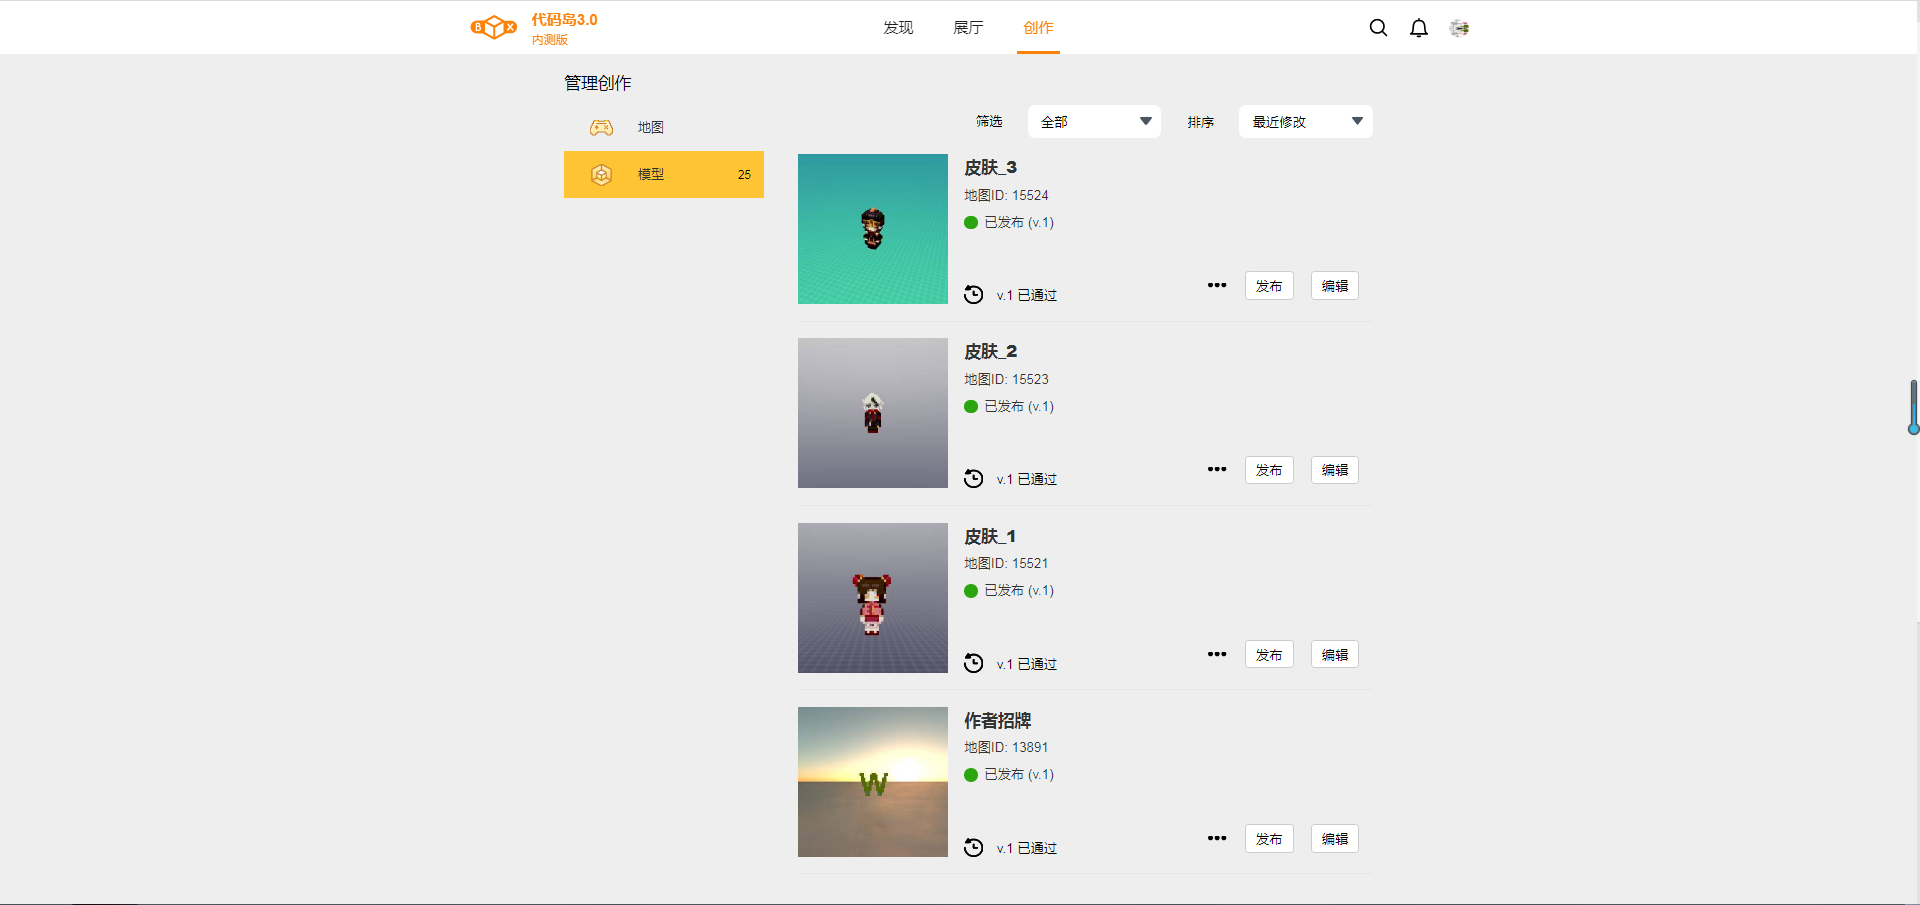1920x905 pixels.
Task: Open the 作者招牌 sunset thumbnail
Action: [x=873, y=782]
